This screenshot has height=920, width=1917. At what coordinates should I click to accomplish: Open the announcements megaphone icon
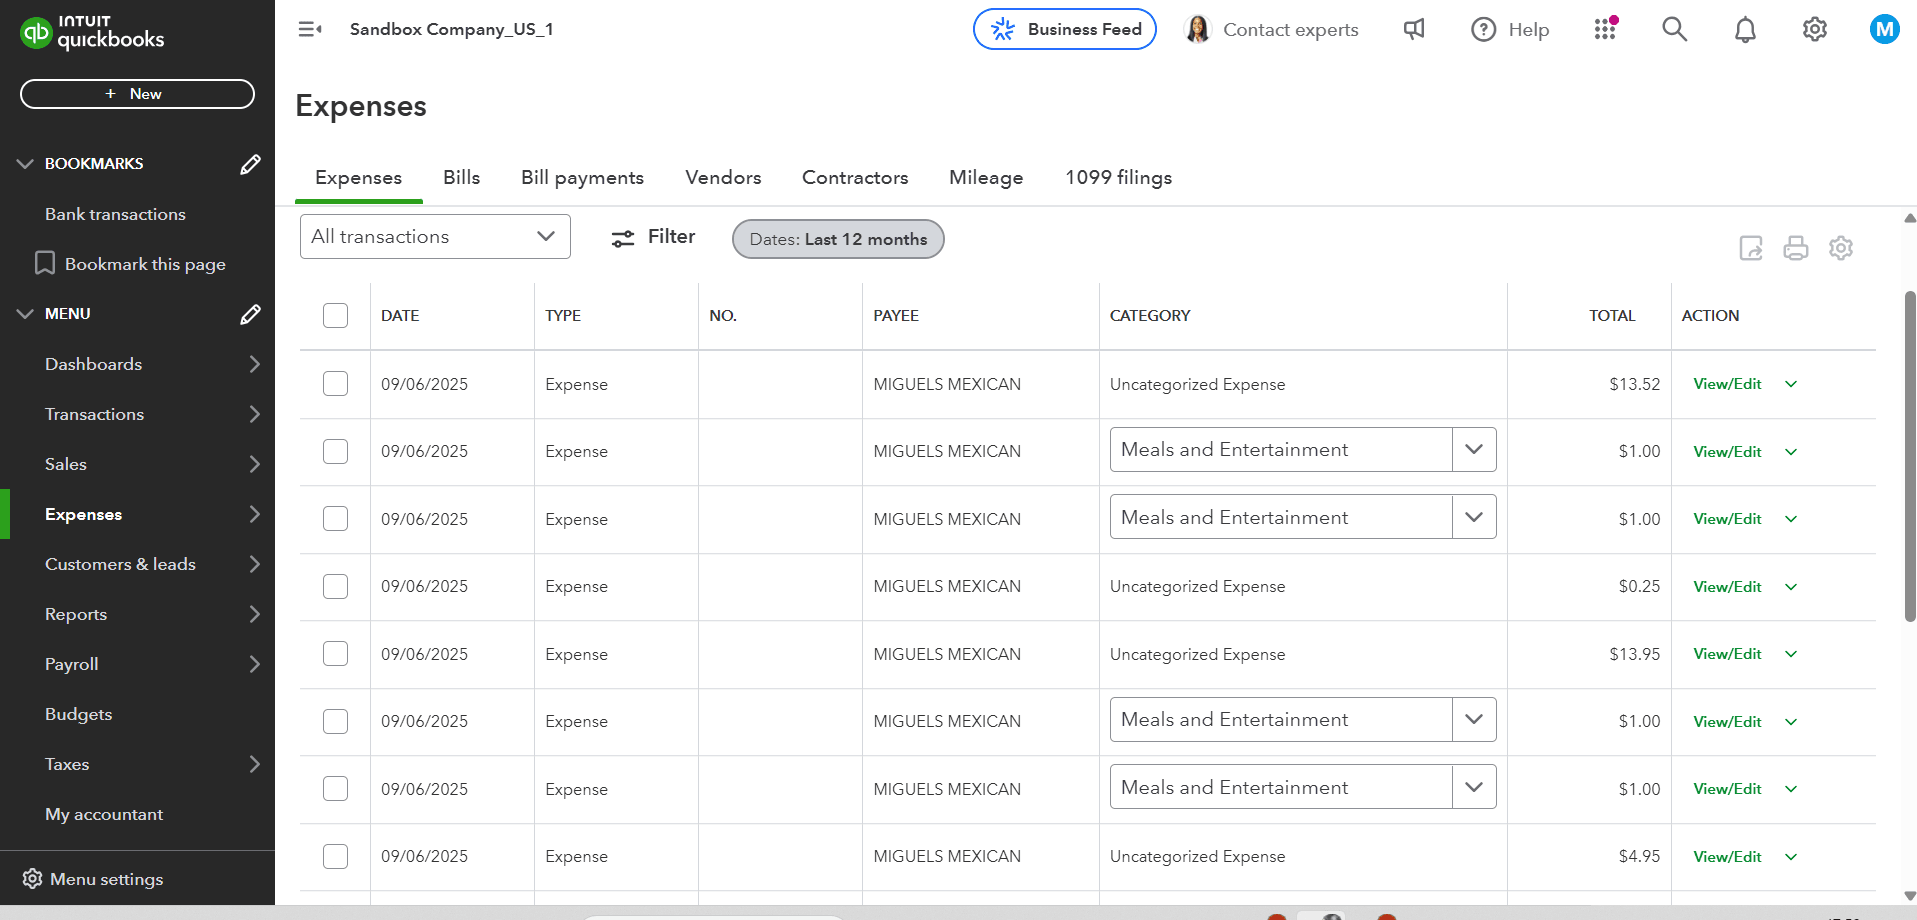1414,29
